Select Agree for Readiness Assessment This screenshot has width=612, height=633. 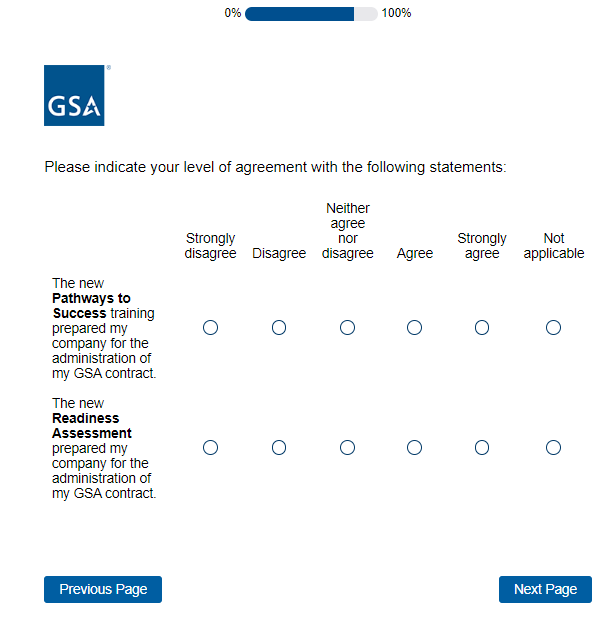tap(414, 448)
